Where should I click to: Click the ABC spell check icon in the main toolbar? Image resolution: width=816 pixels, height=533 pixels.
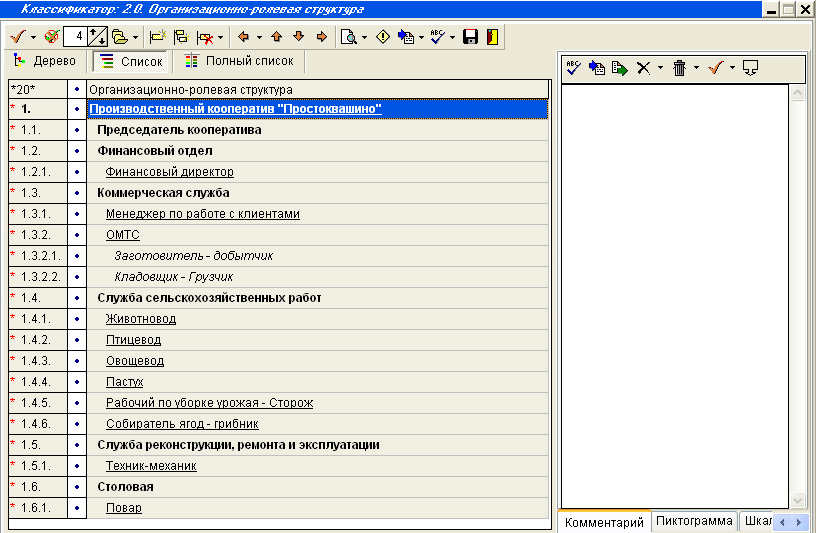[438, 36]
